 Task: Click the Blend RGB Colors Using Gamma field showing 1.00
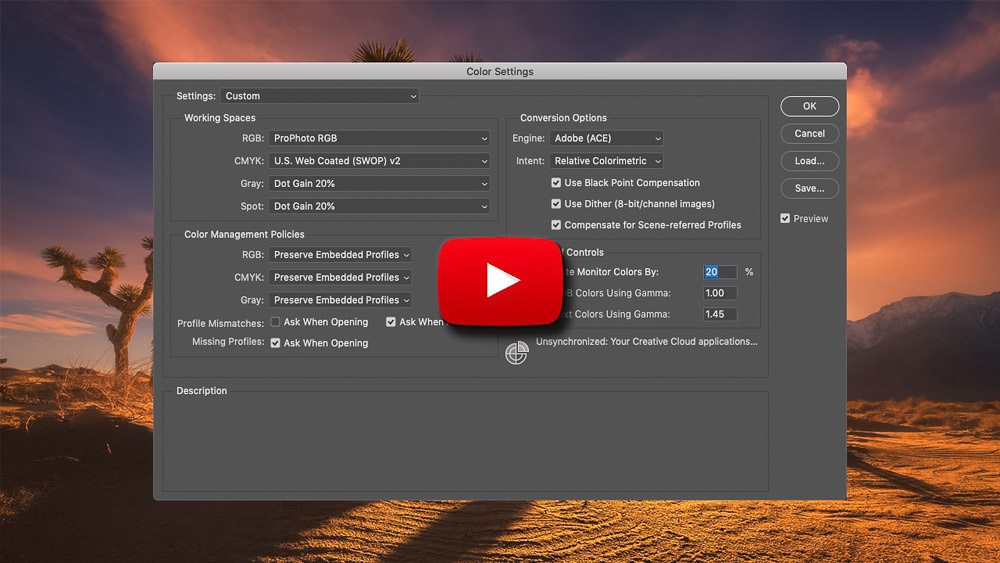click(720, 293)
